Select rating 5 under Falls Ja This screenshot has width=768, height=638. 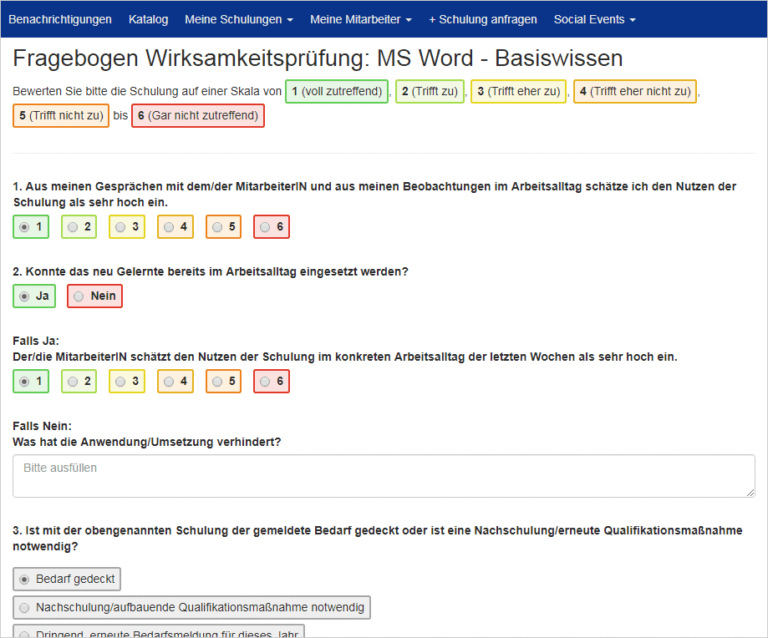point(223,381)
